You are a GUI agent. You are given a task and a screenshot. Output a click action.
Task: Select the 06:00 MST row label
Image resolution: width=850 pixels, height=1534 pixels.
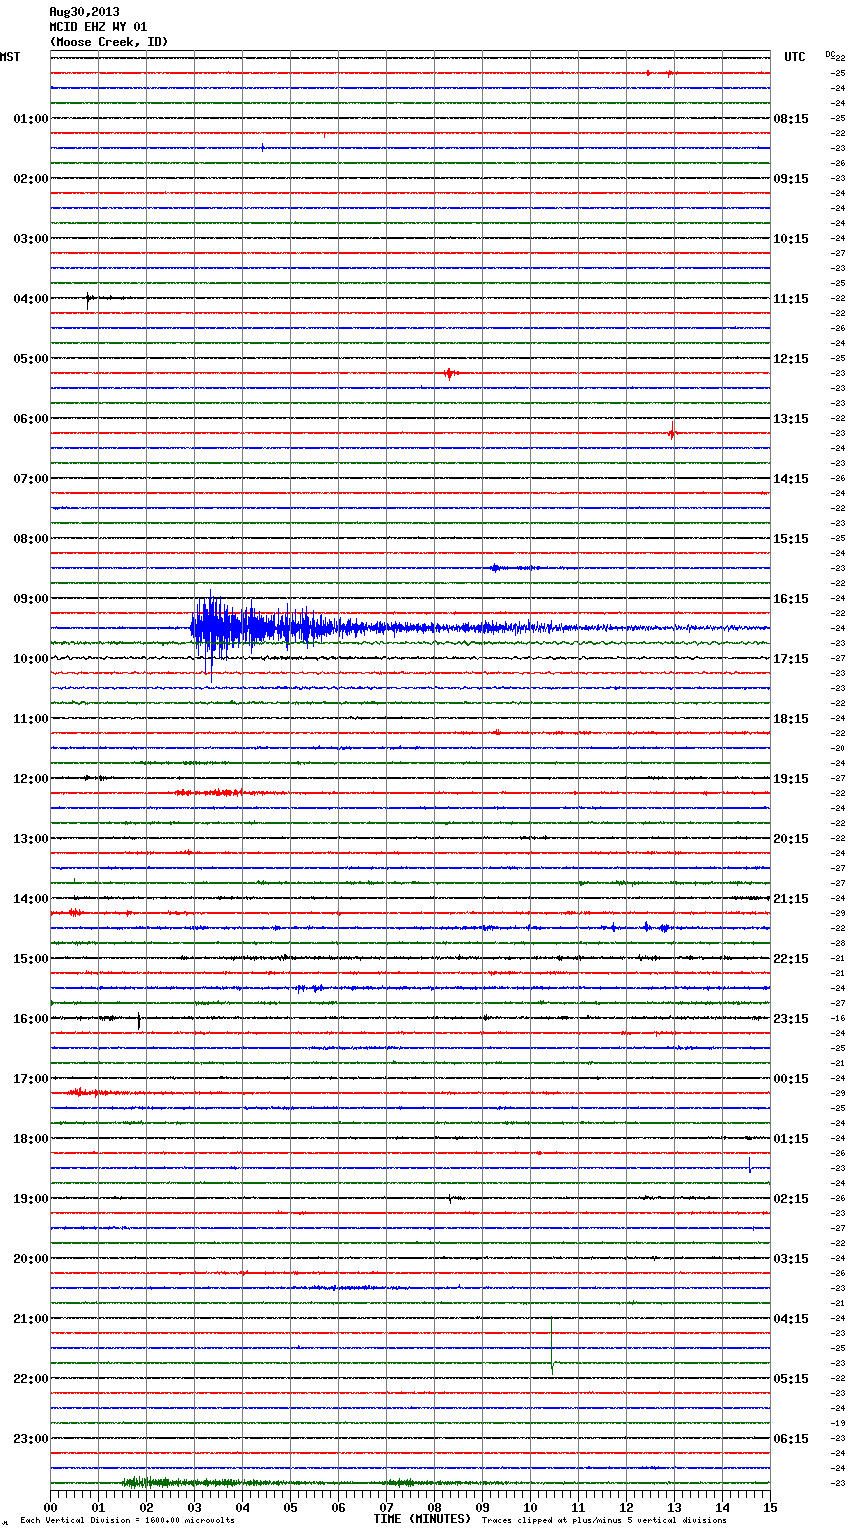[30, 419]
